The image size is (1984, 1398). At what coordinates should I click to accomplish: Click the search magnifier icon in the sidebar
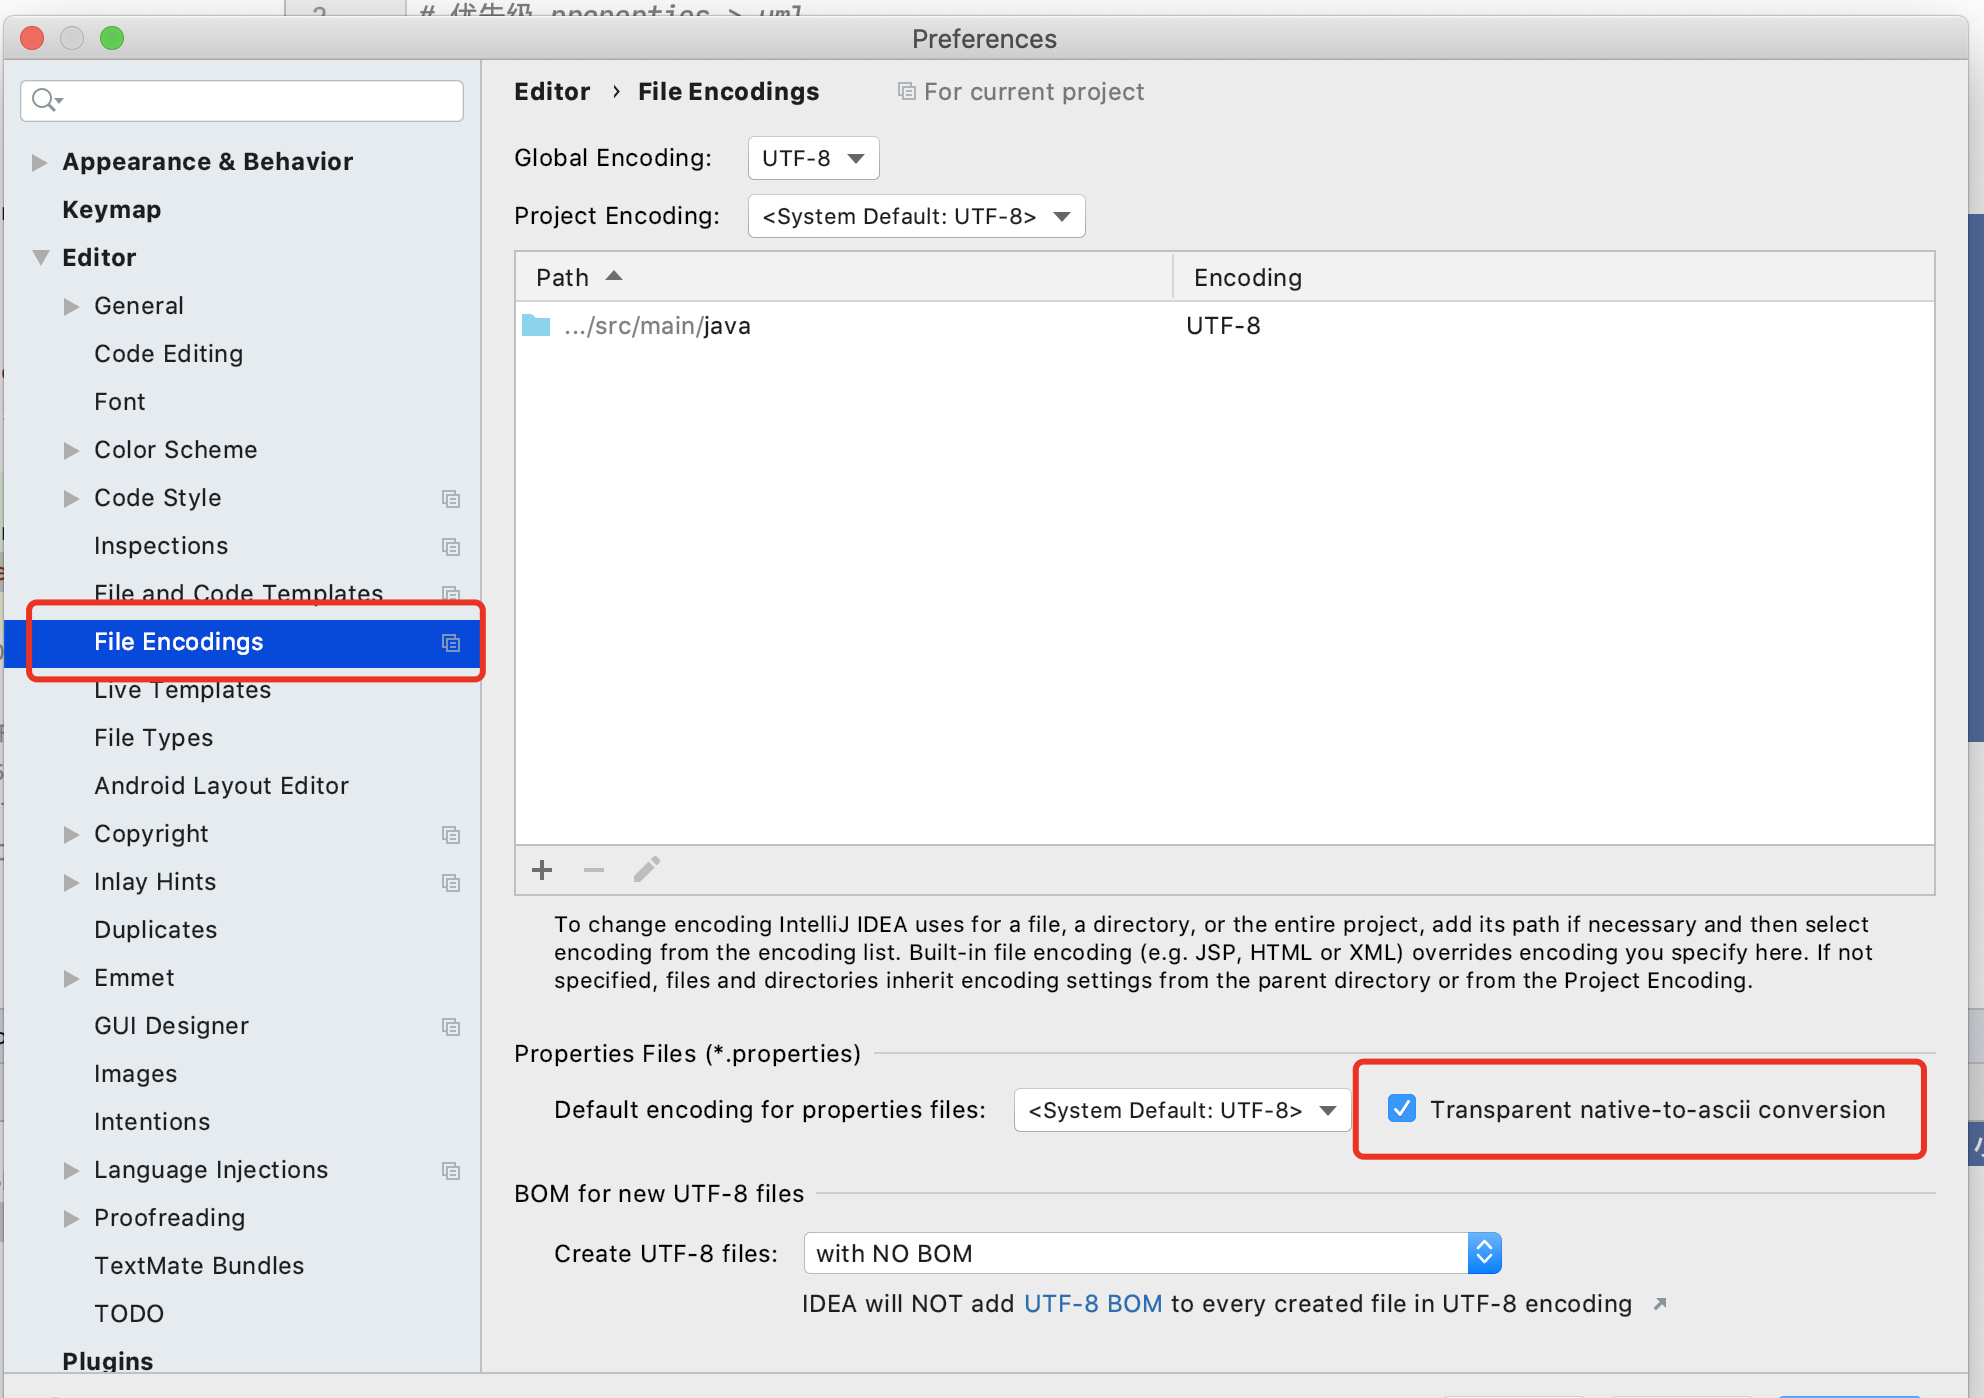pyautogui.click(x=45, y=100)
